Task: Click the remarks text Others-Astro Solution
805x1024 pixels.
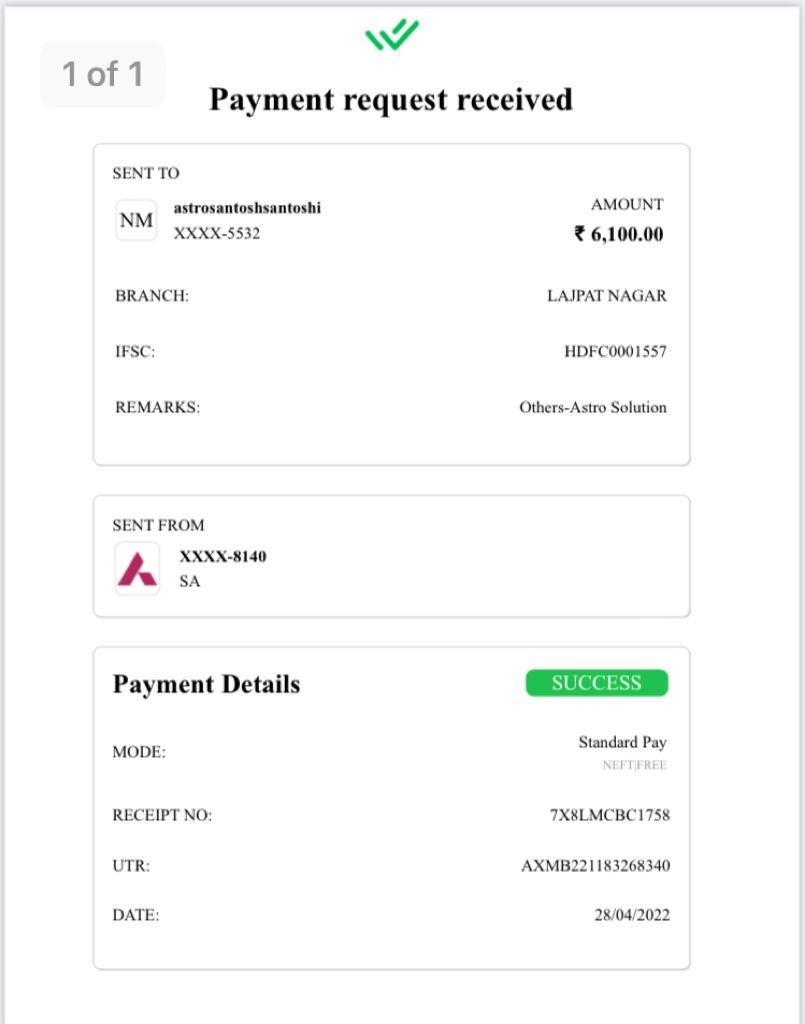Action: coord(593,408)
